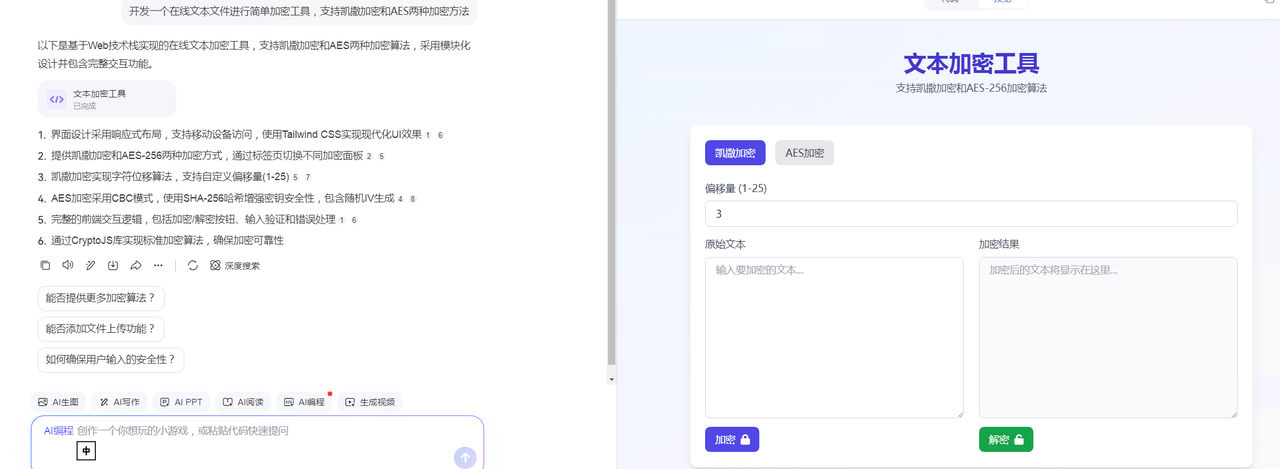Image resolution: width=1280 pixels, height=469 pixels.
Task: Click the subtitle 支持凯撒加密和AES-256加密算法
Action: 971,88
